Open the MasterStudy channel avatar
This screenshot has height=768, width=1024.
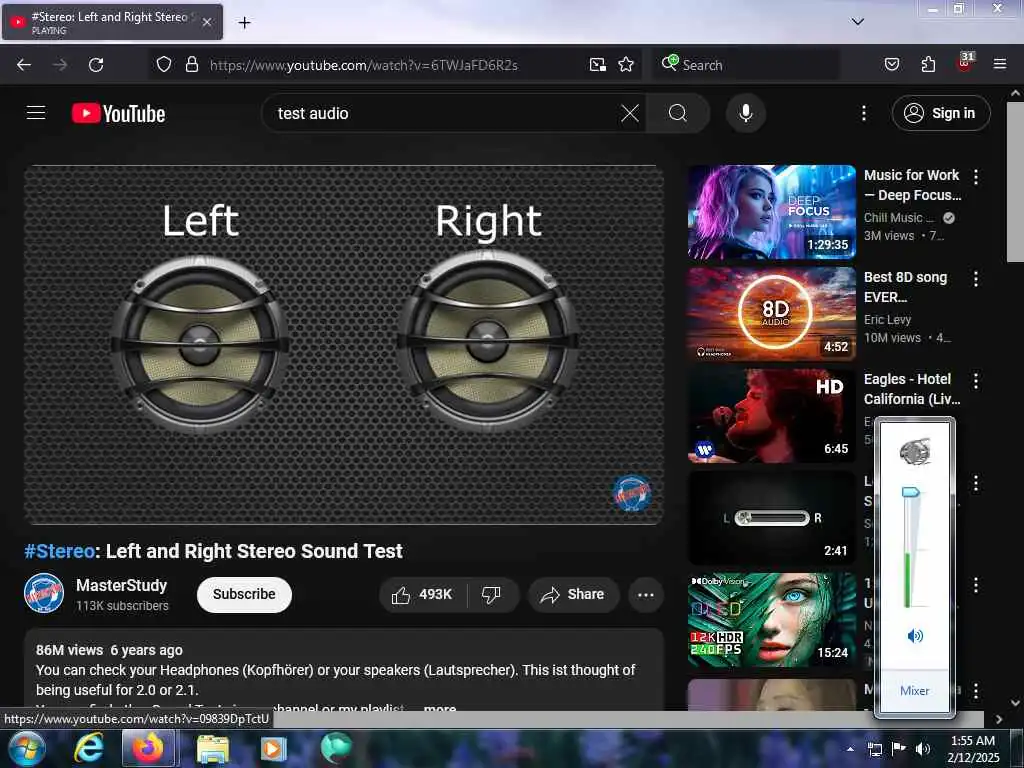[x=44, y=594]
